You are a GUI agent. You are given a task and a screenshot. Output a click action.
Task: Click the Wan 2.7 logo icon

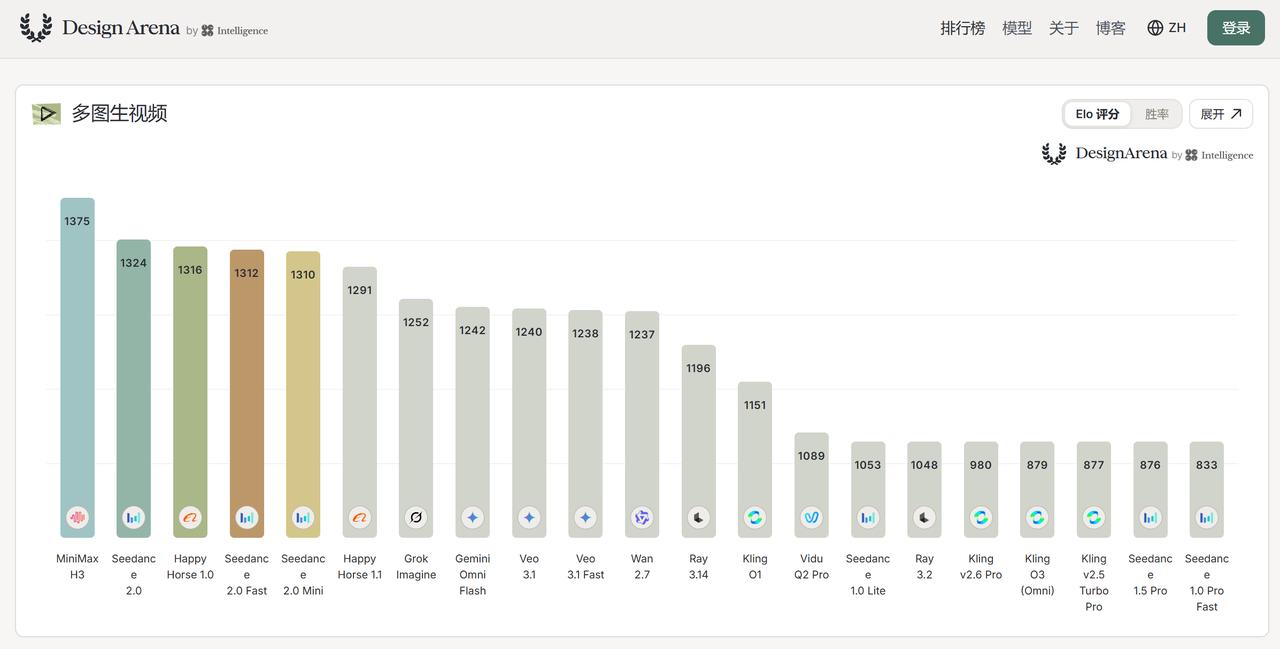[x=642, y=517]
